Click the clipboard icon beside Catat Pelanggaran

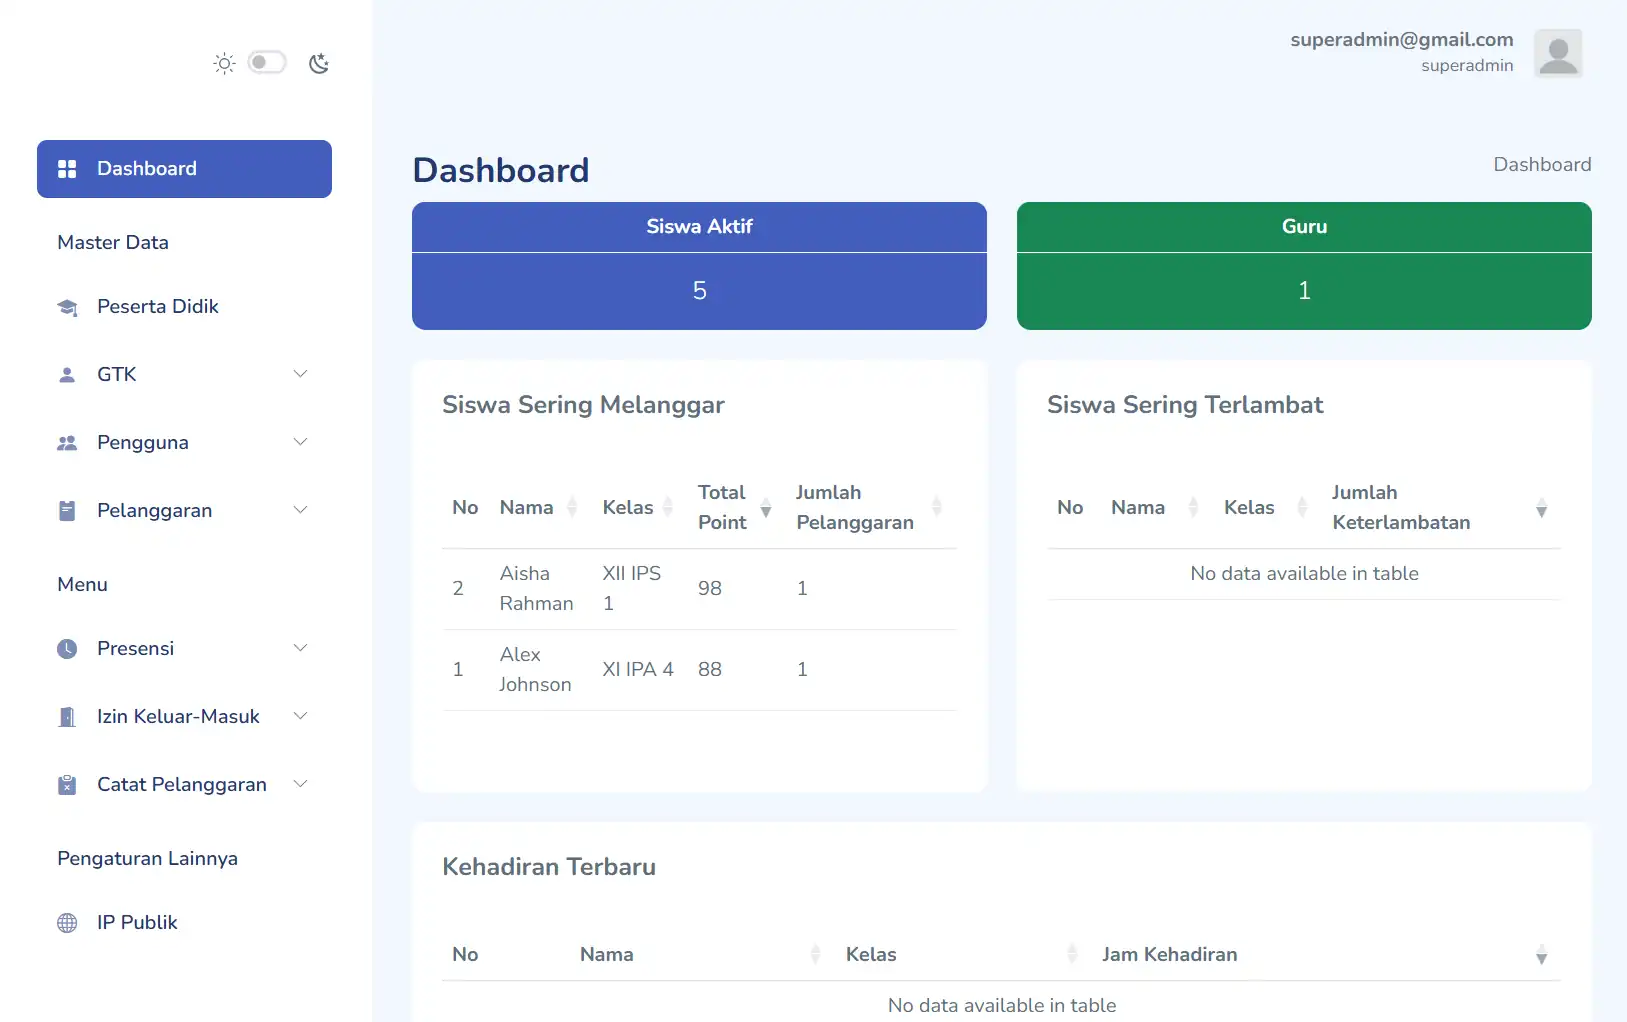(67, 784)
